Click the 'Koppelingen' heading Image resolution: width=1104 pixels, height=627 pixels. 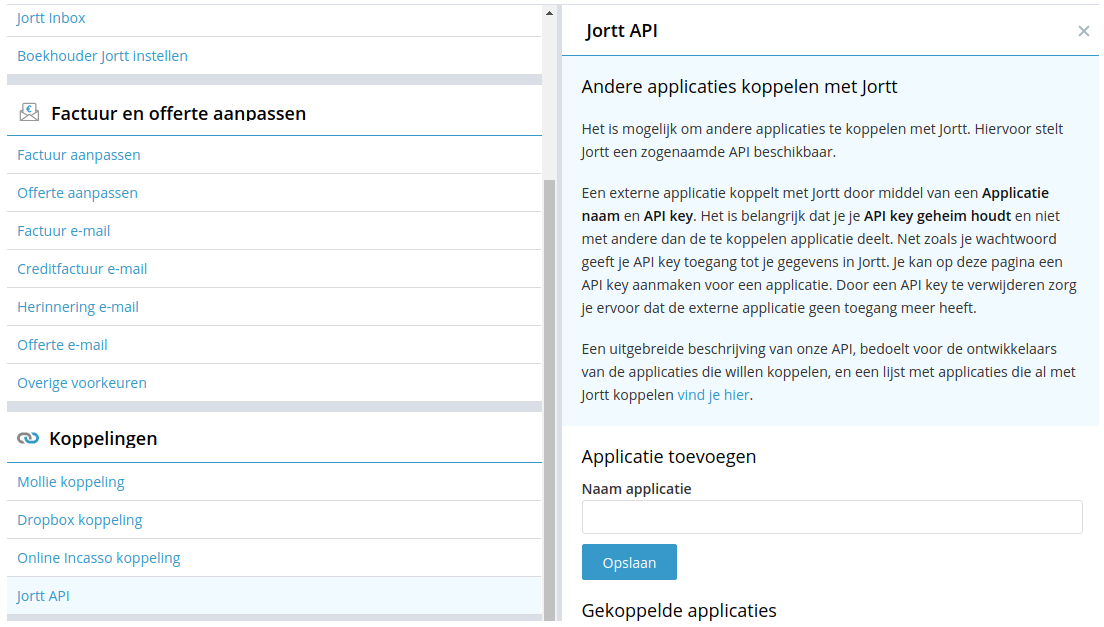coord(103,438)
